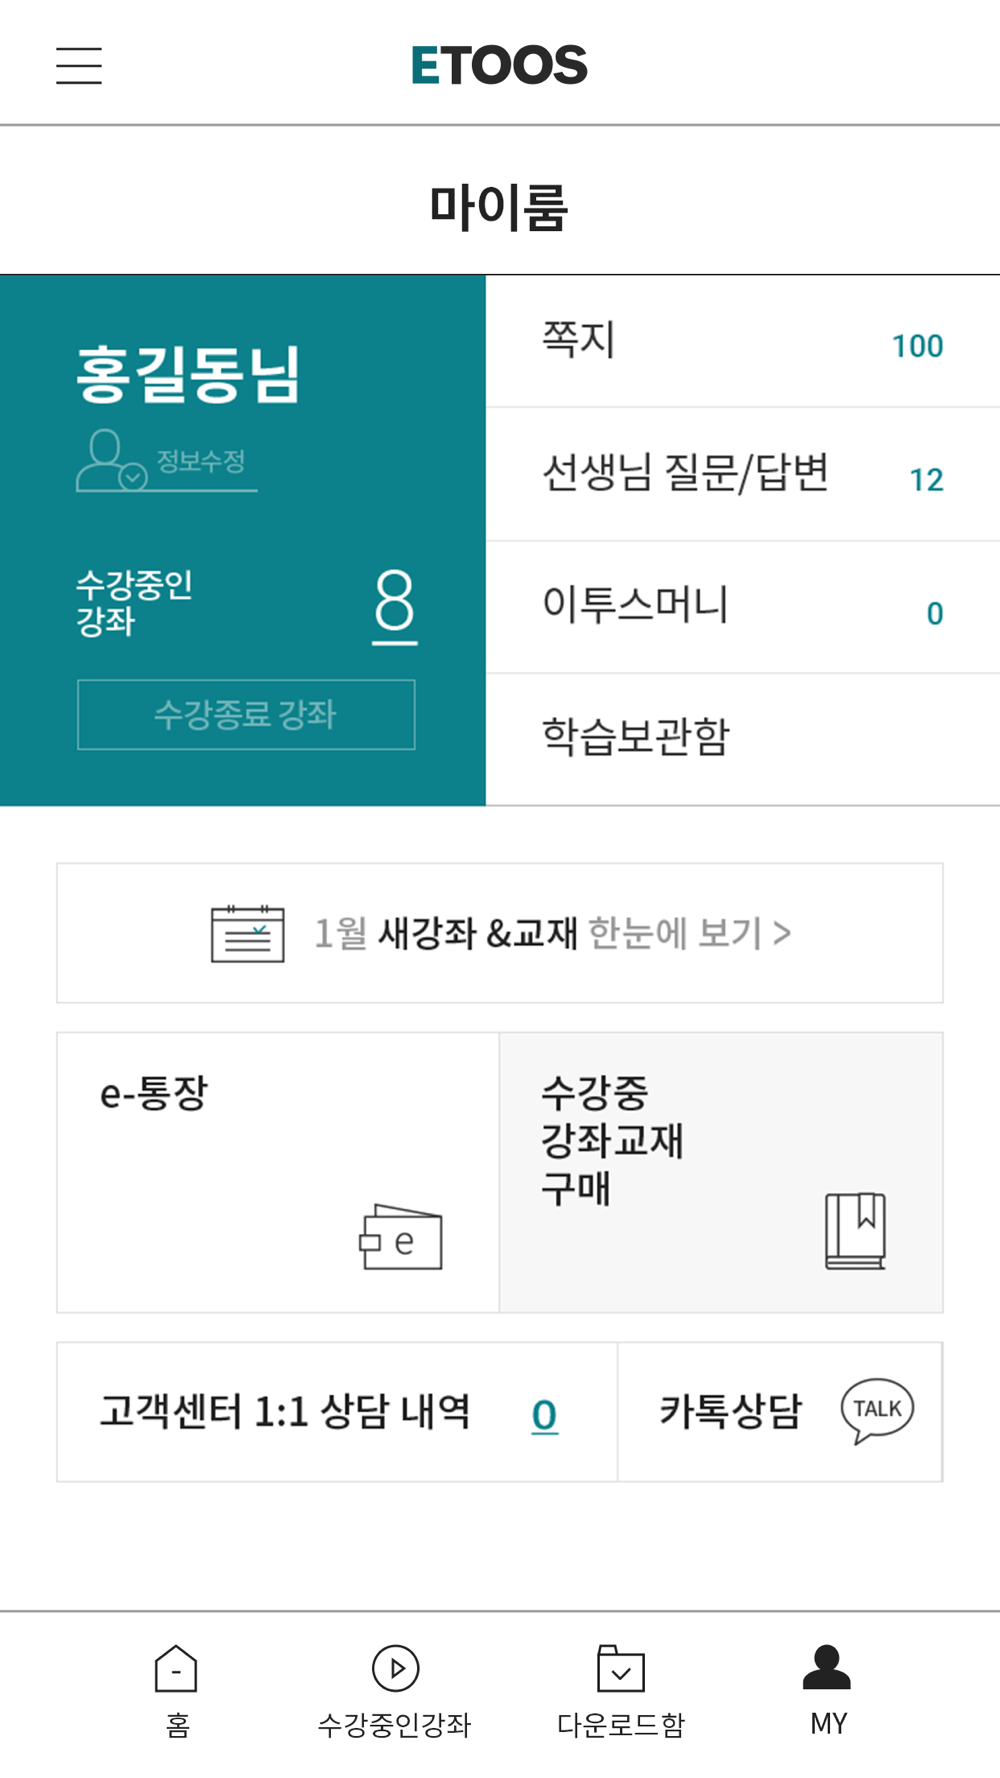
Task: Tap the calendar icon in the banner
Action: pyautogui.click(x=247, y=934)
